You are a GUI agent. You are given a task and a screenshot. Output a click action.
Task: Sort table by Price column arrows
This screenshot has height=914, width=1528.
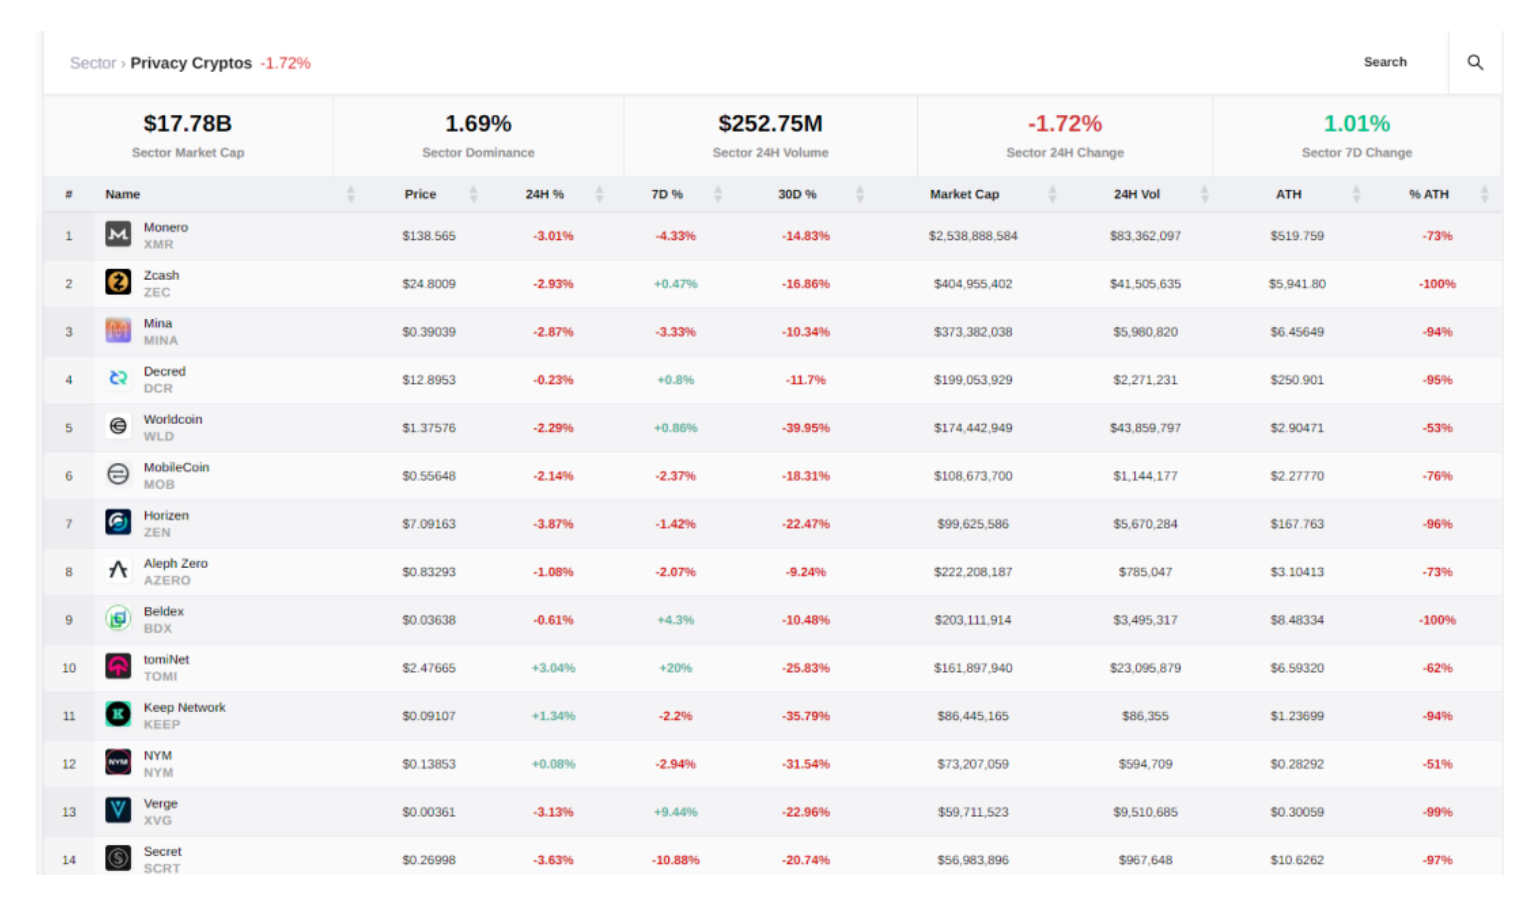473,194
